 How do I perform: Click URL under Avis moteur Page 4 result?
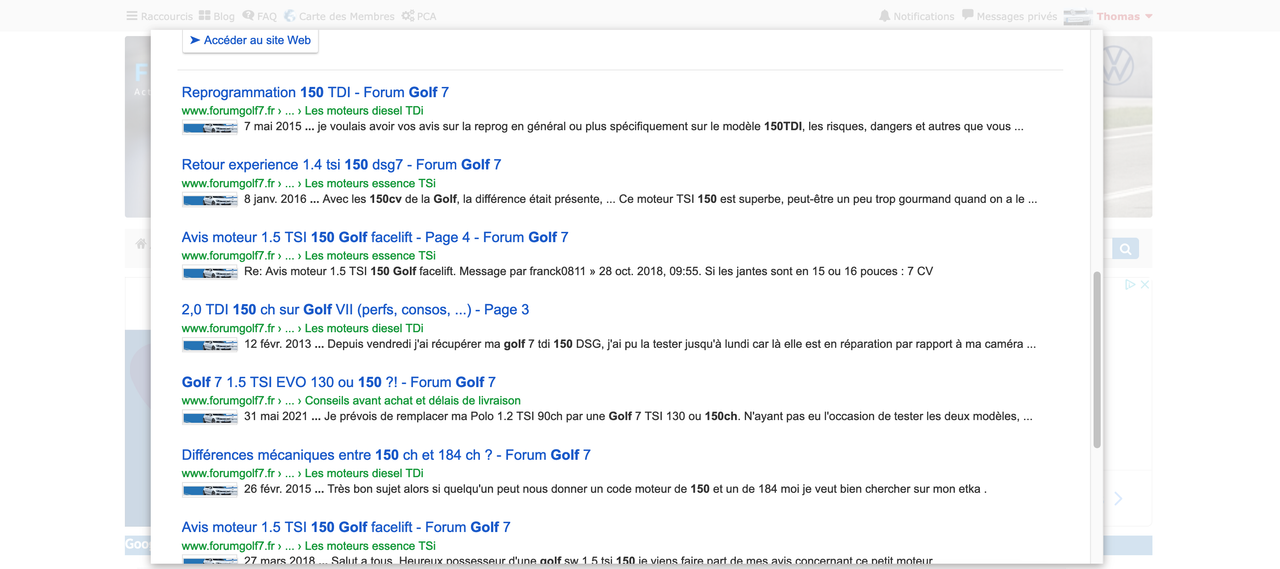coord(309,255)
